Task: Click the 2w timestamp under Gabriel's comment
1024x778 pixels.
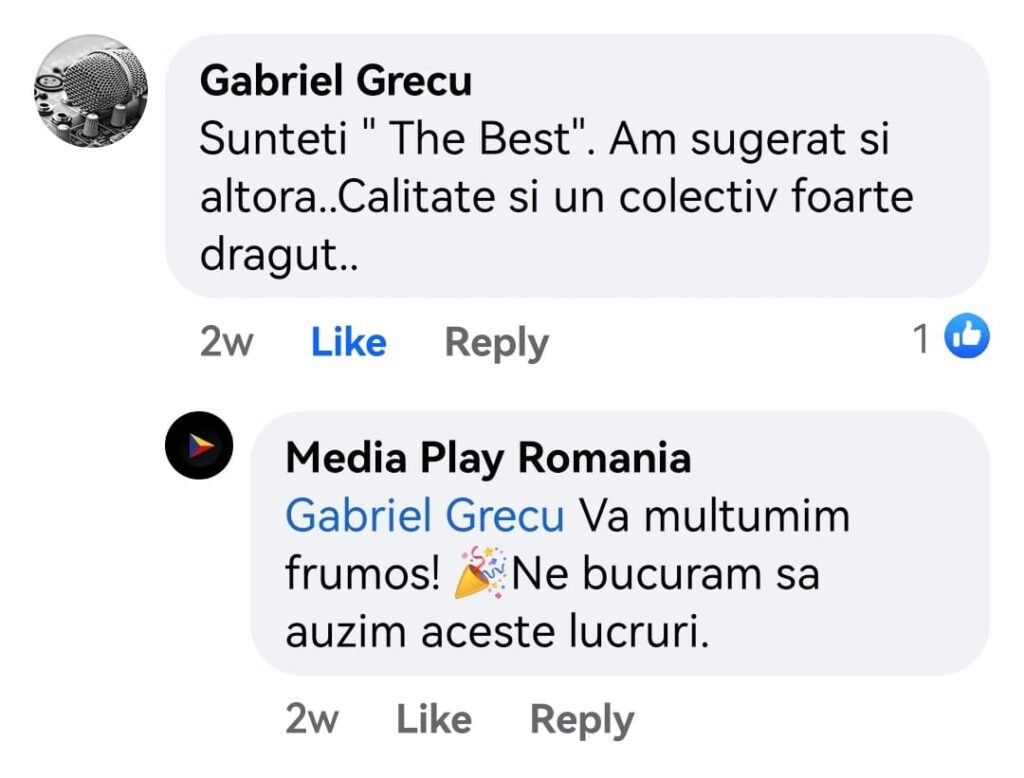Action: [226, 342]
